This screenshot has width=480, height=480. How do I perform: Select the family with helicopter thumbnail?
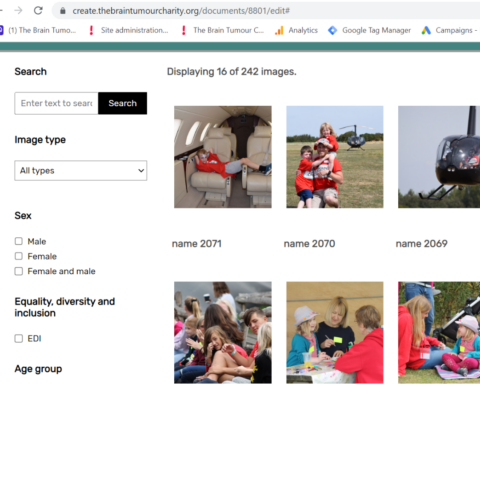point(335,157)
